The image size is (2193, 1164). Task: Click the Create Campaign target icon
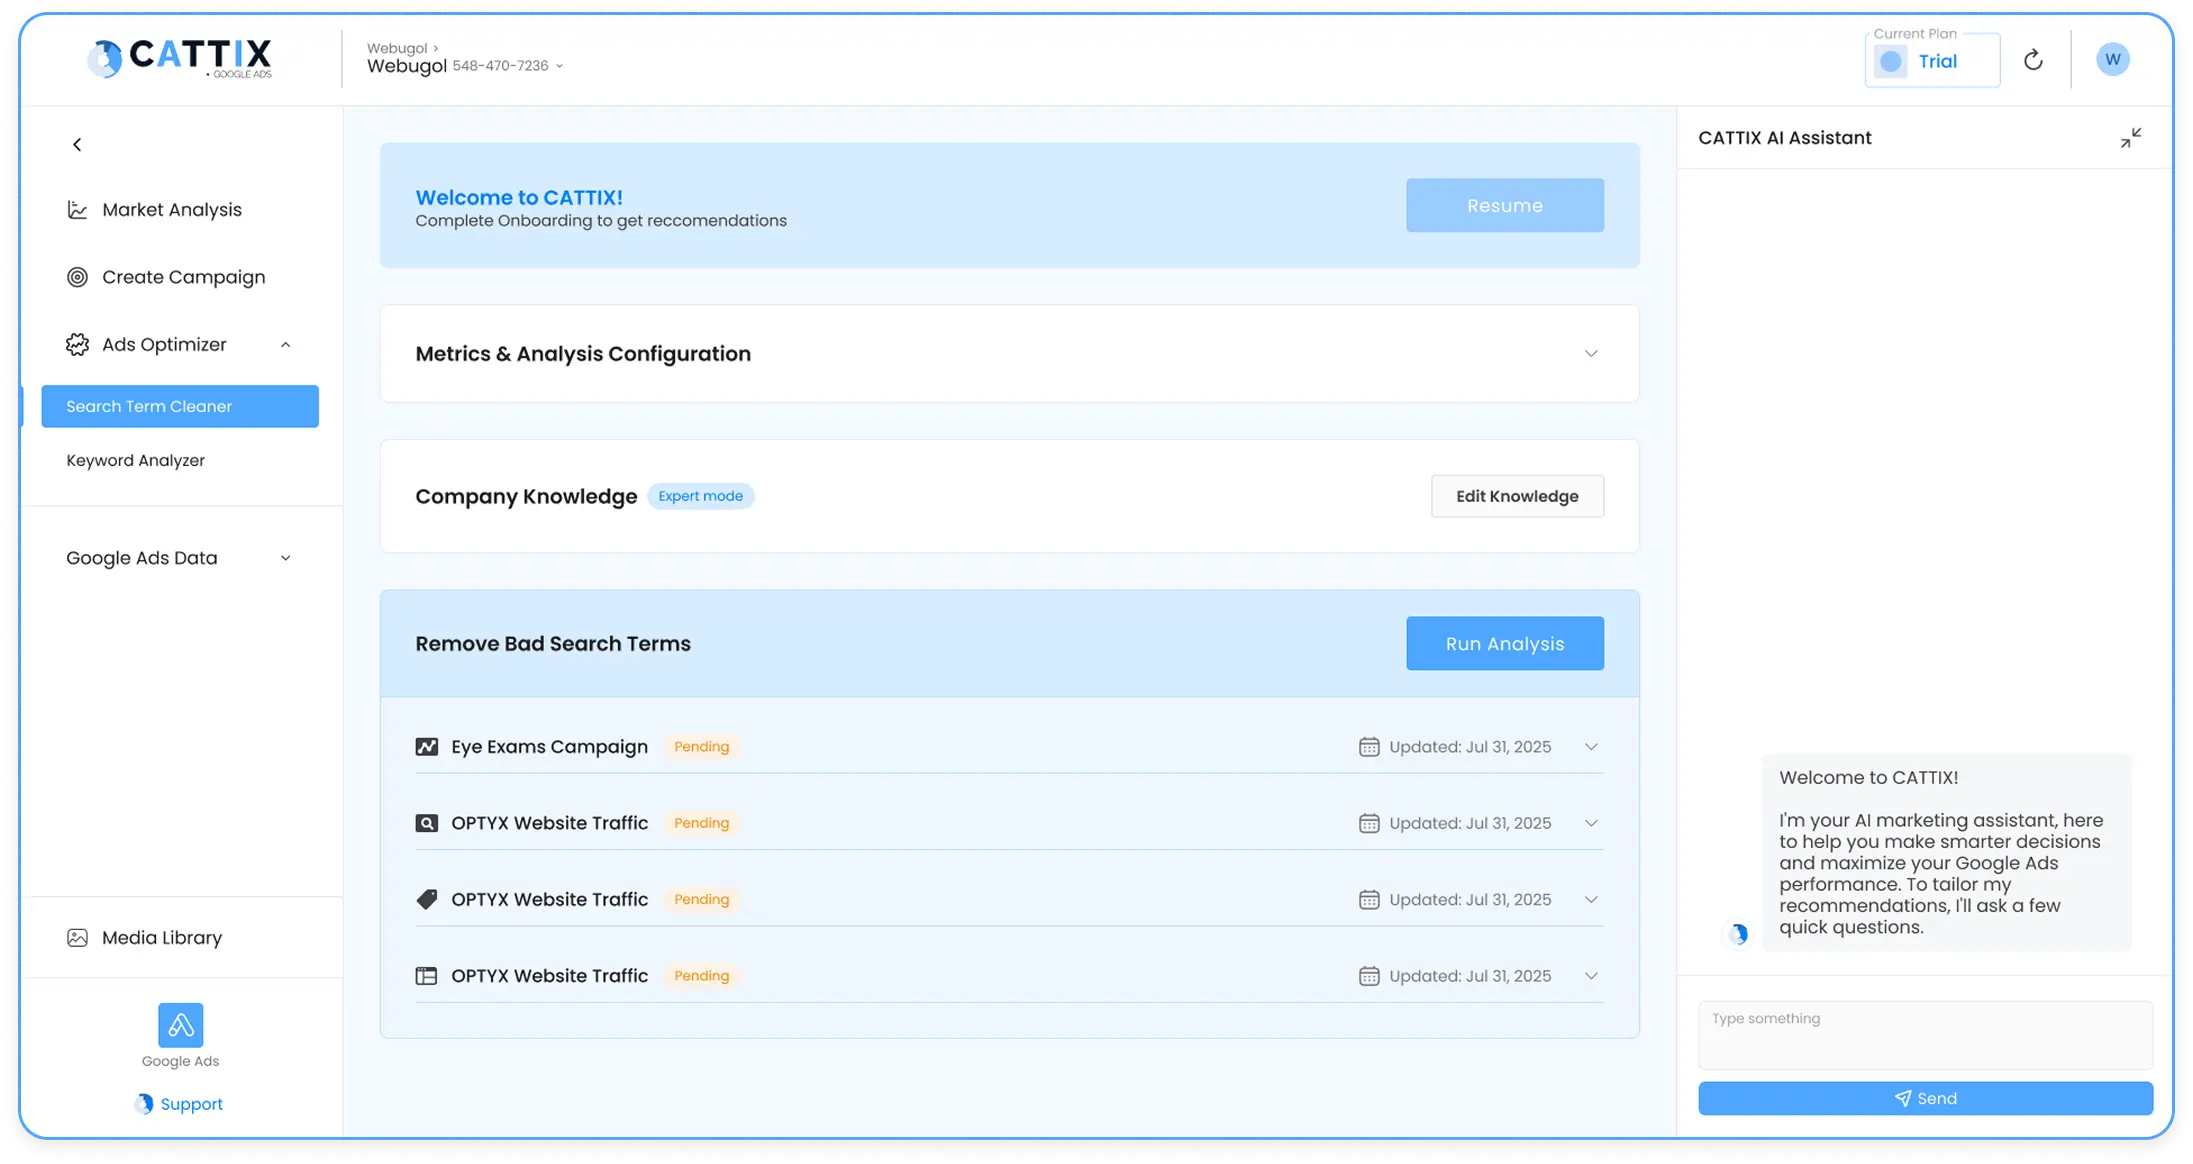click(x=78, y=276)
